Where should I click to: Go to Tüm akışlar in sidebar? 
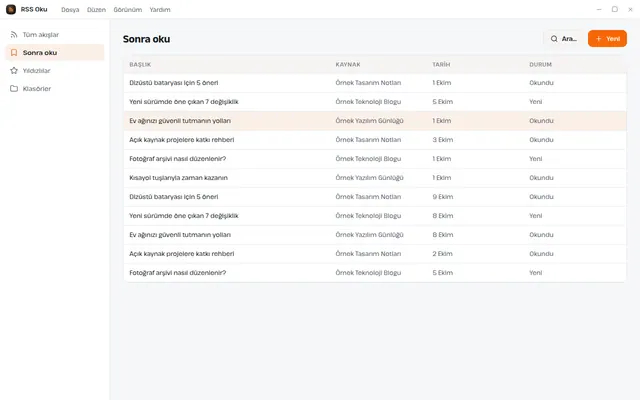55,35
